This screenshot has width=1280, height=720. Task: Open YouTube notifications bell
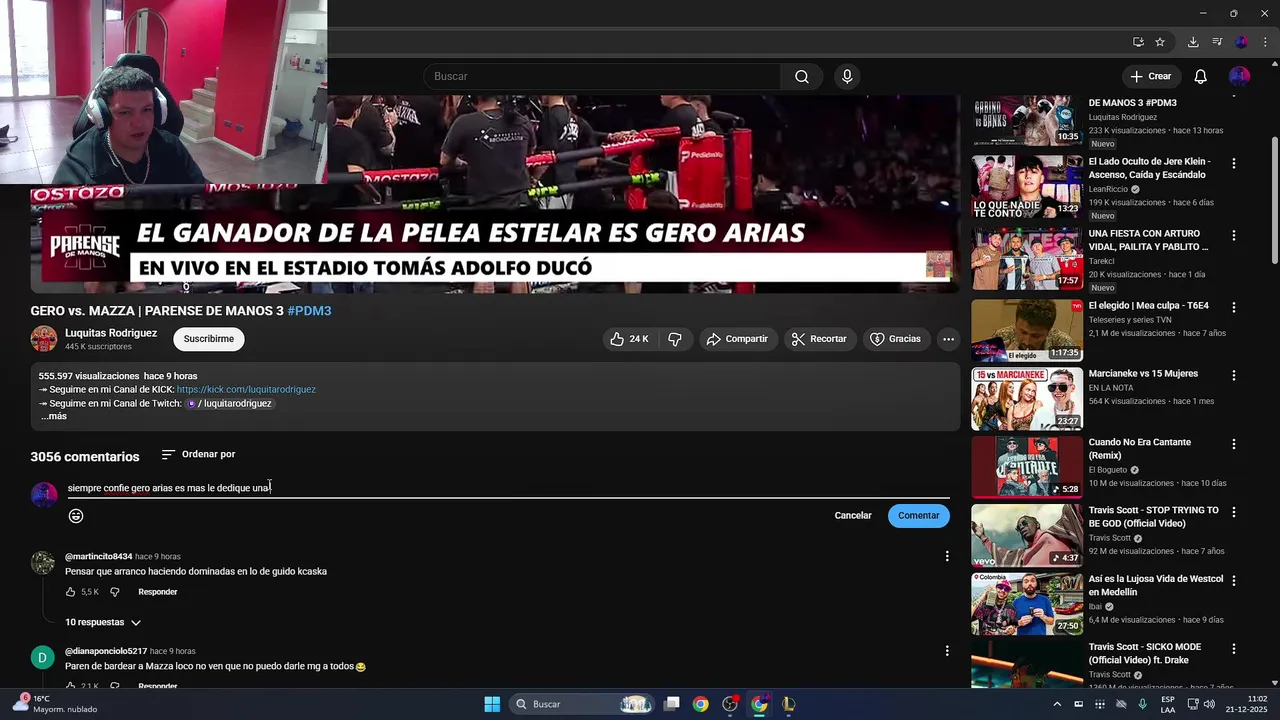tap(1201, 77)
